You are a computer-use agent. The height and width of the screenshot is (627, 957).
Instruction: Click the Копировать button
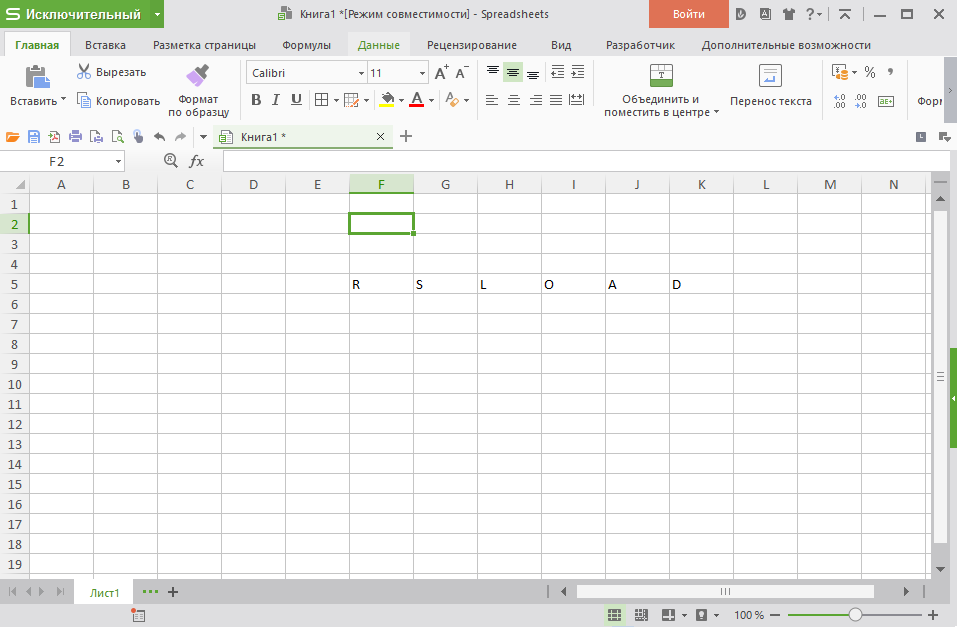point(118,101)
